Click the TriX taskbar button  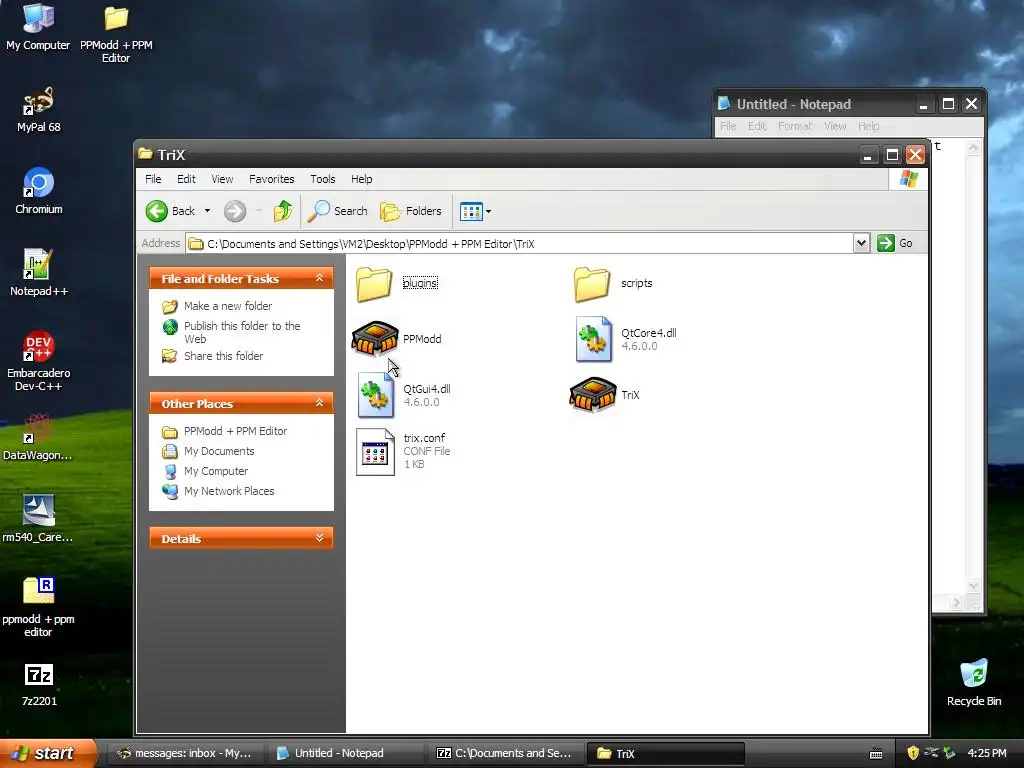point(665,753)
